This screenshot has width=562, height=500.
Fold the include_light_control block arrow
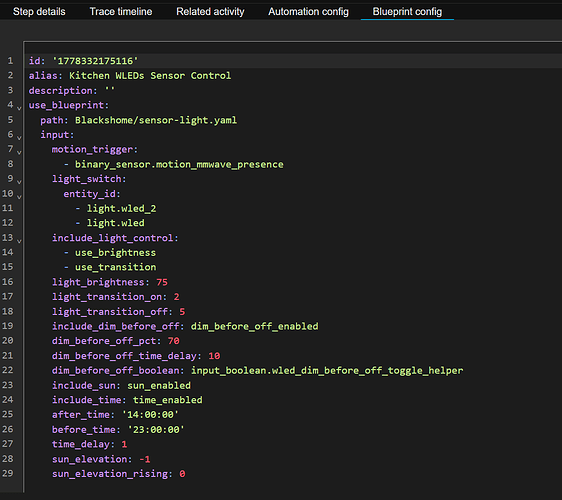click(x=19, y=241)
